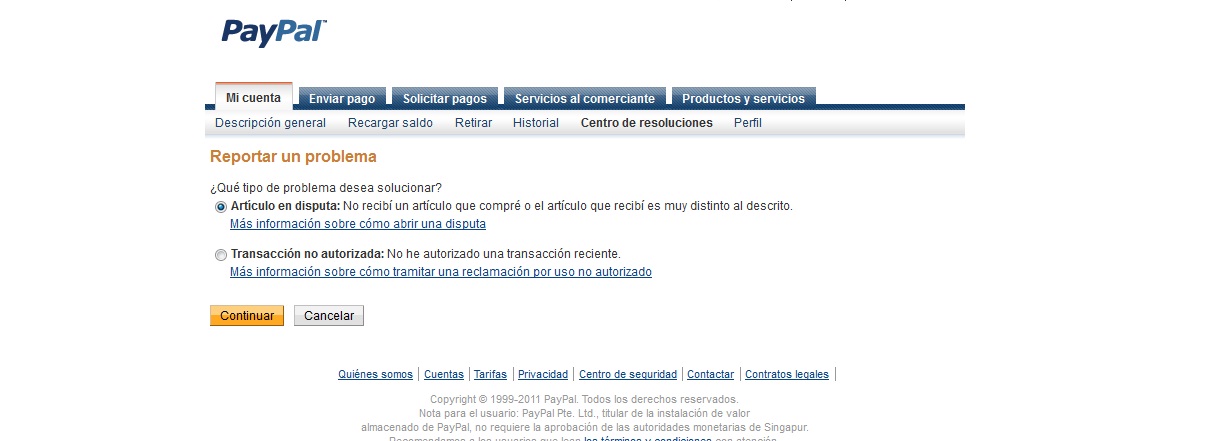
Task: Switch to the Enviar pago tab
Action: click(x=342, y=98)
